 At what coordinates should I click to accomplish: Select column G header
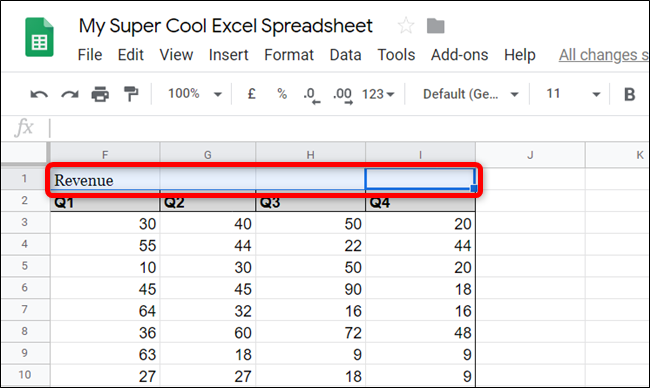pos(208,155)
